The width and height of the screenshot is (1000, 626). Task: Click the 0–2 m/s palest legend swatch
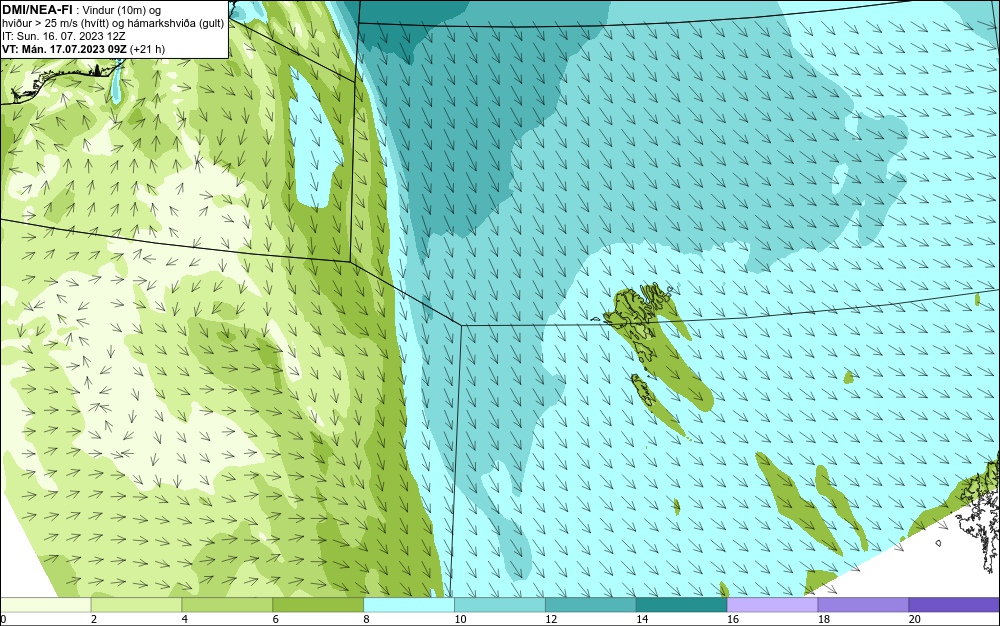[x=45, y=605]
